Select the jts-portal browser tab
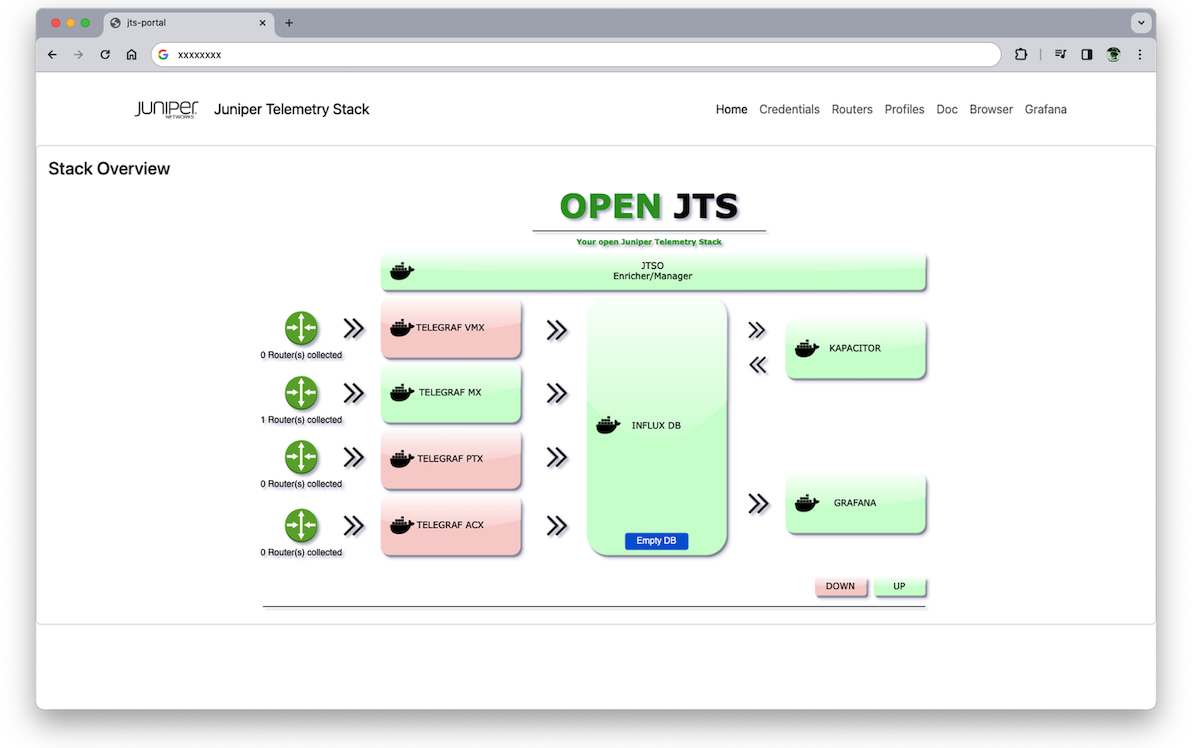The image size is (1200, 748). [186, 23]
